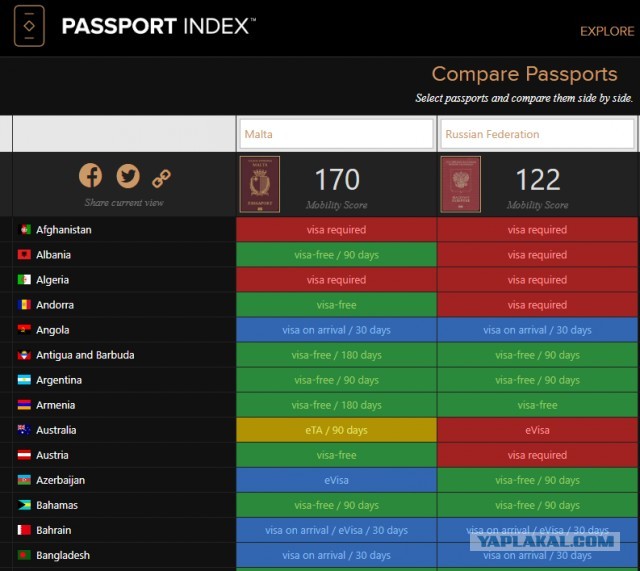Click the Azerbaijan flag icon
This screenshot has height=571, width=640.
click(x=24, y=480)
